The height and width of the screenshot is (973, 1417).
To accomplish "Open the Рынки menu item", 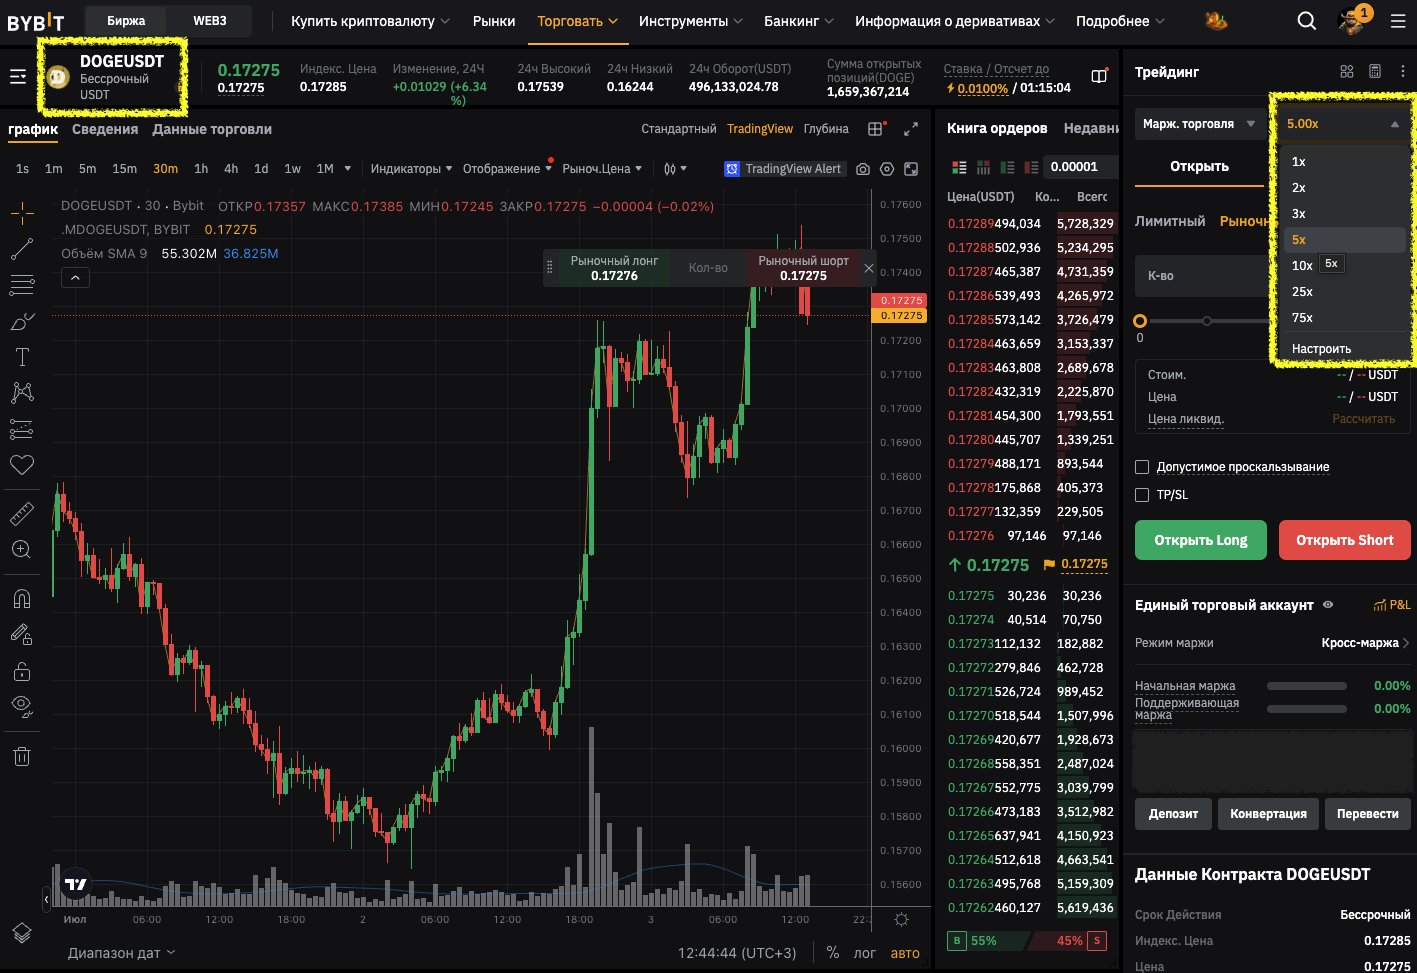I will (494, 21).
